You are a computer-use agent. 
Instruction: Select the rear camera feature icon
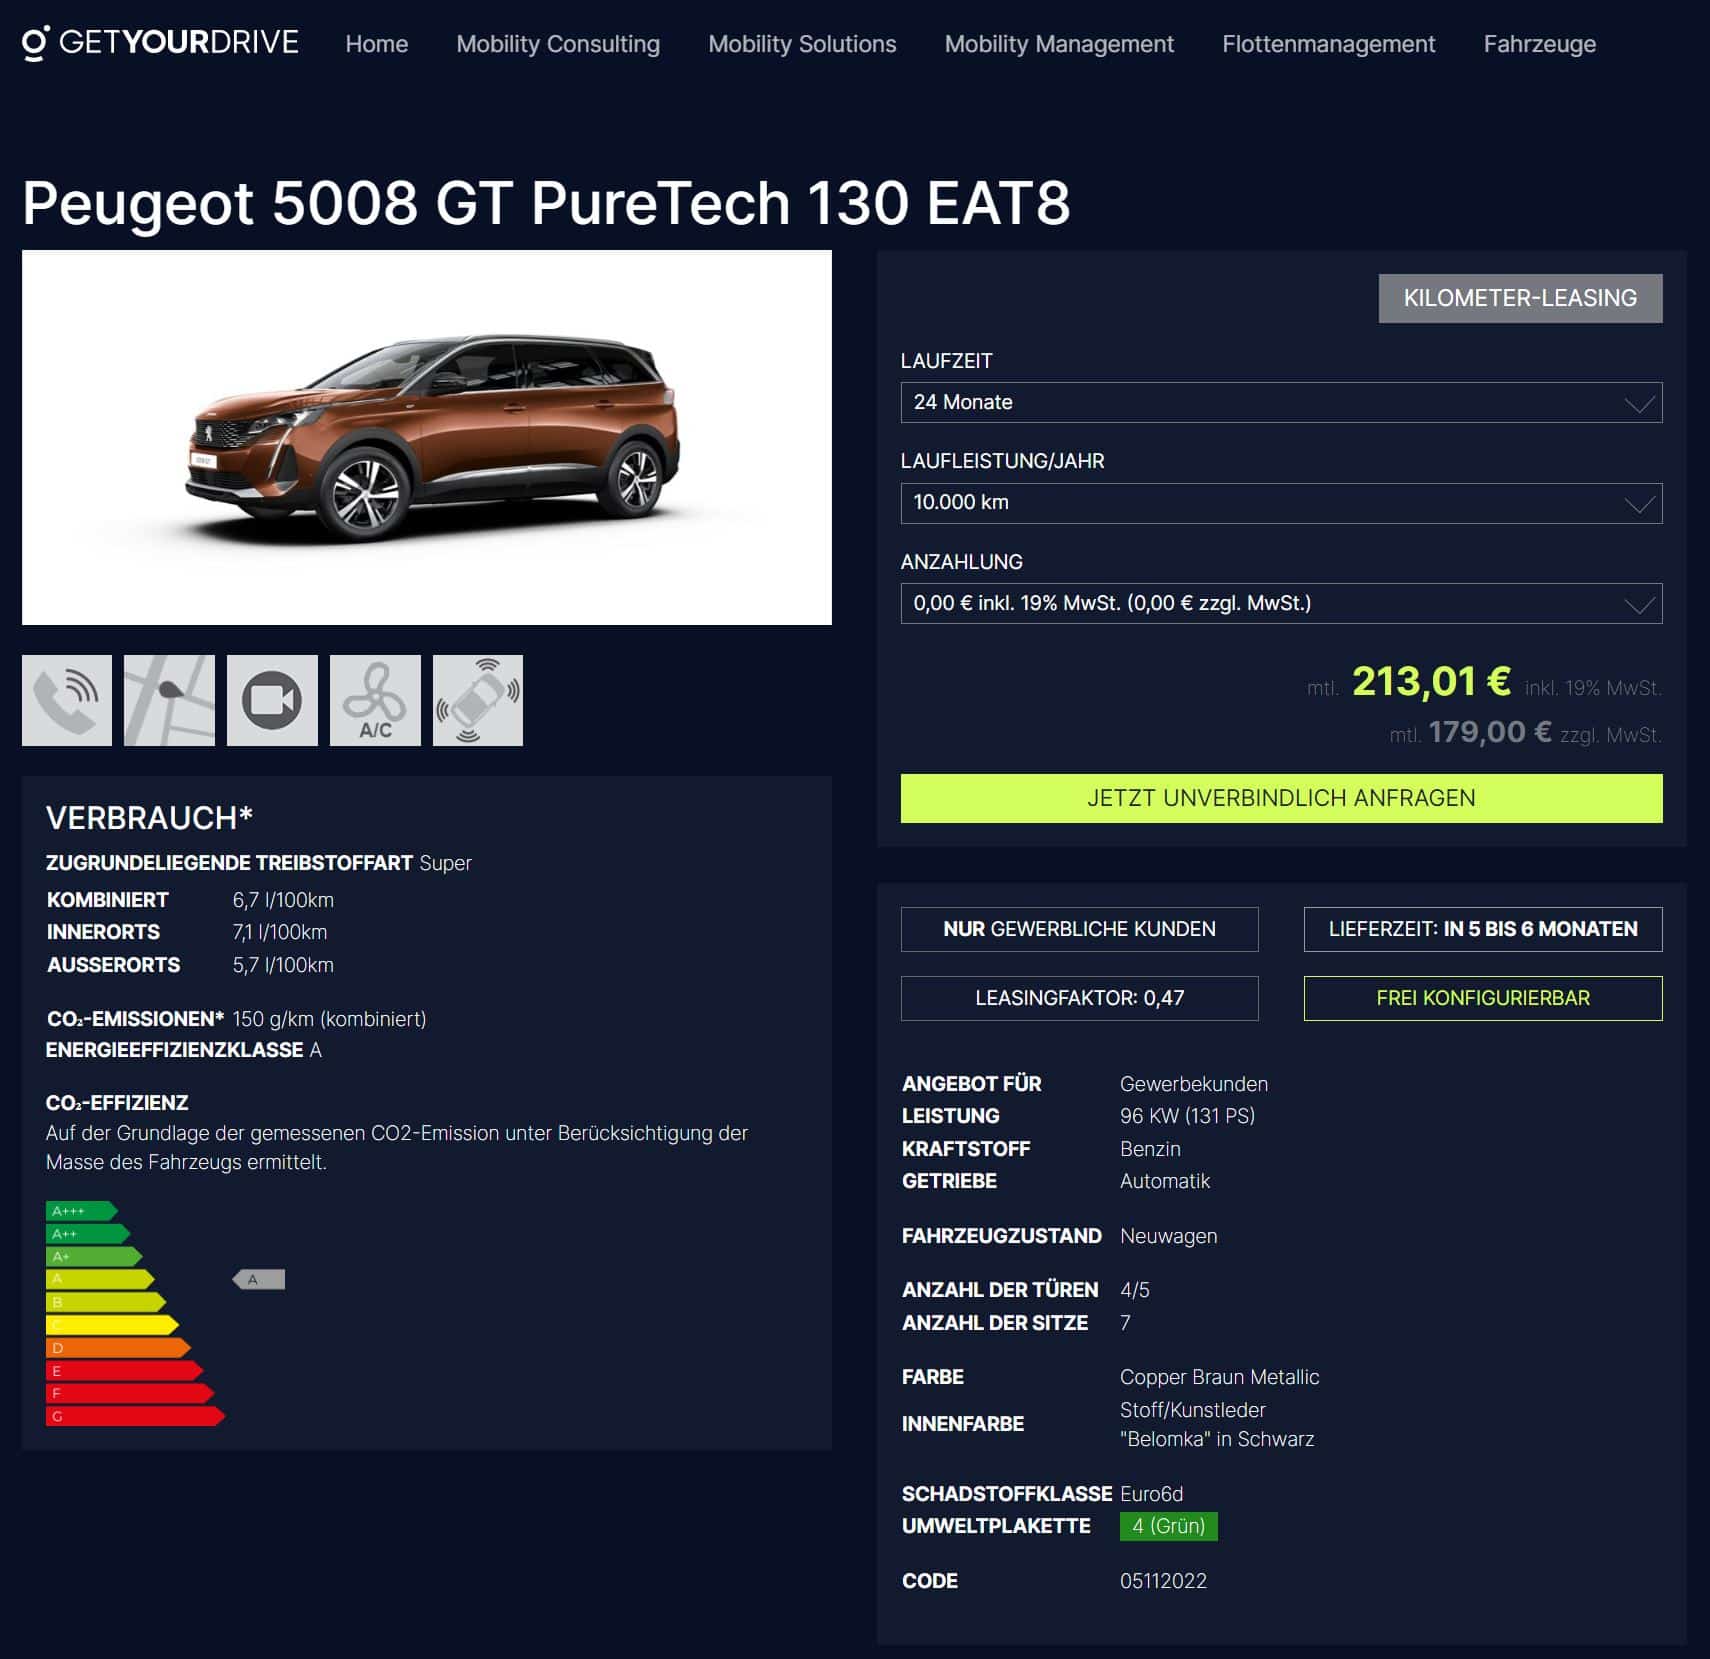pos(272,700)
